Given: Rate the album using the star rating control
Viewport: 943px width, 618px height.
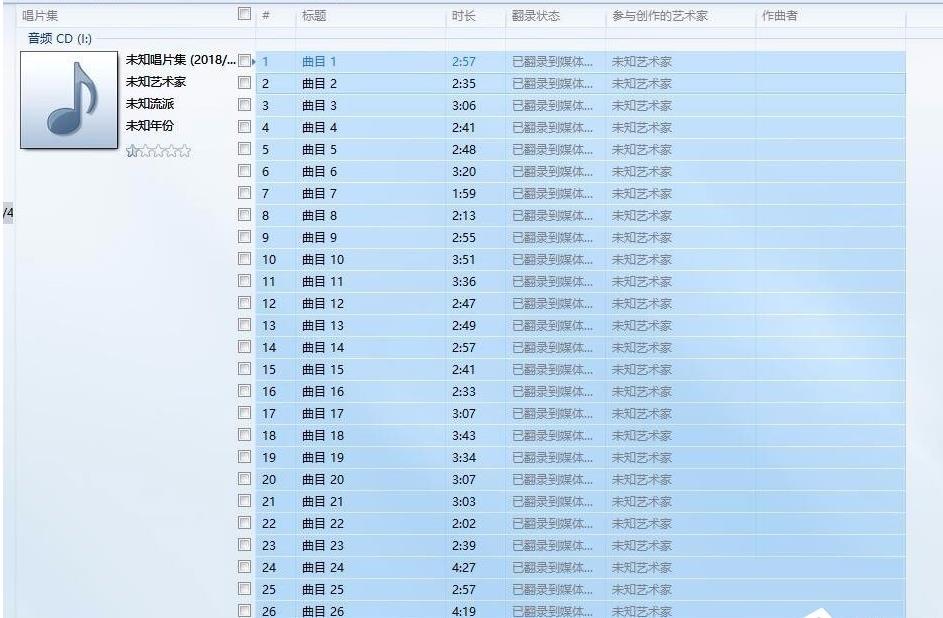Looking at the screenshot, I should pyautogui.click(x=157, y=151).
